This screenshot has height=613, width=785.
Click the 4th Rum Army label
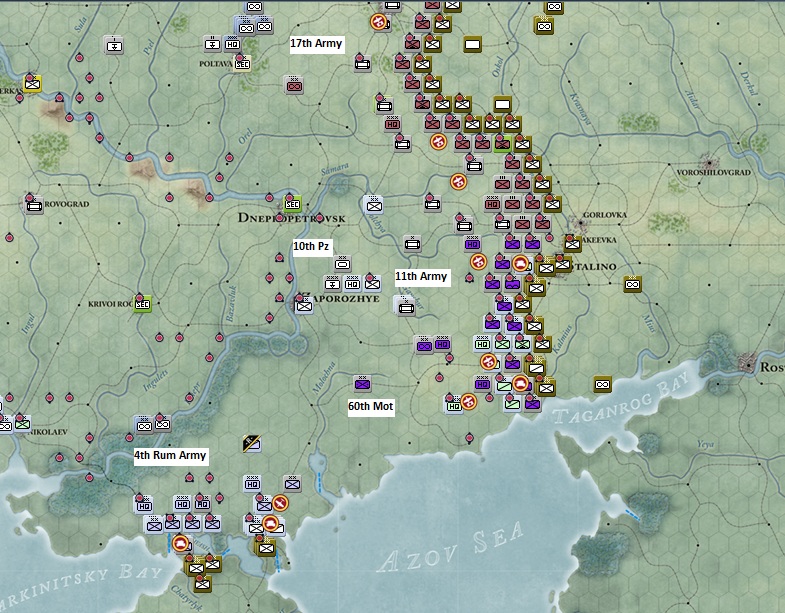pyautogui.click(x=170, y=455)
